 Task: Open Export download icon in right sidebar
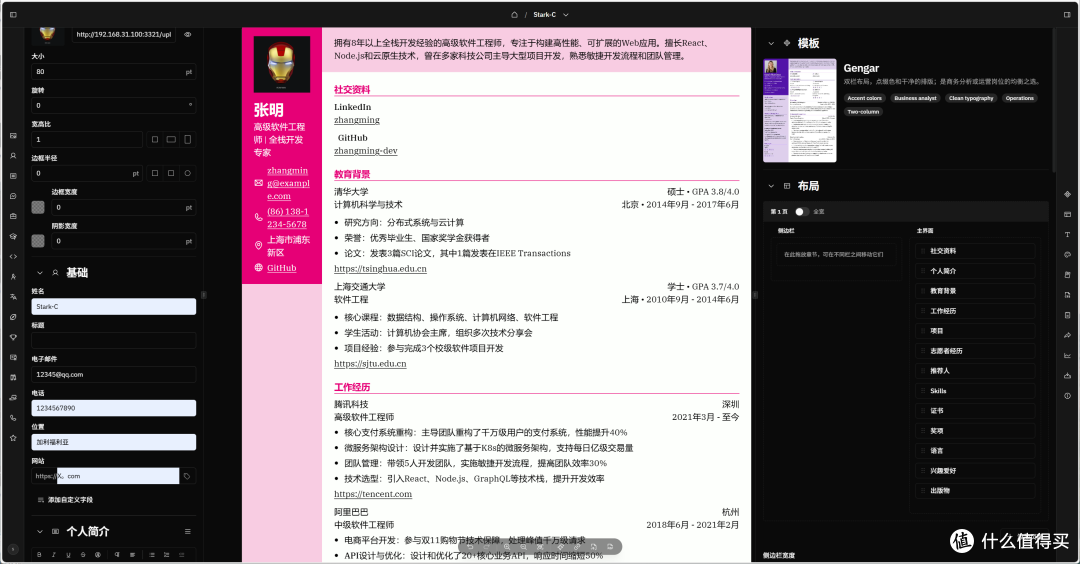coord(1067,375)
